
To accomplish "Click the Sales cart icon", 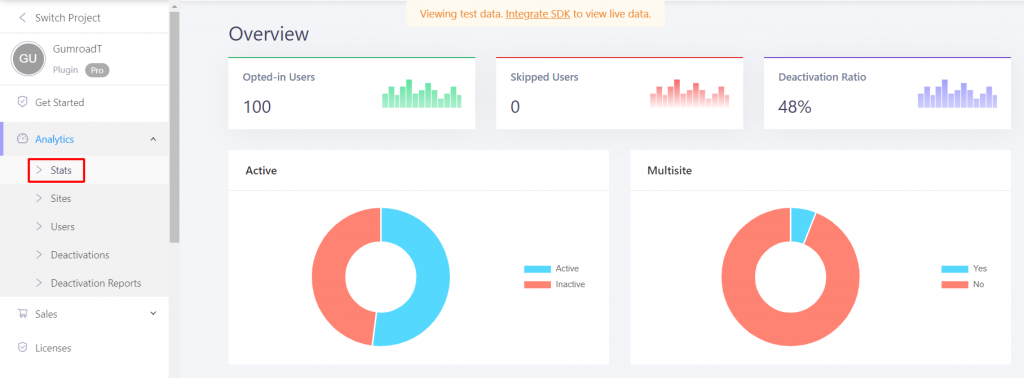I will tap(23, 314).
